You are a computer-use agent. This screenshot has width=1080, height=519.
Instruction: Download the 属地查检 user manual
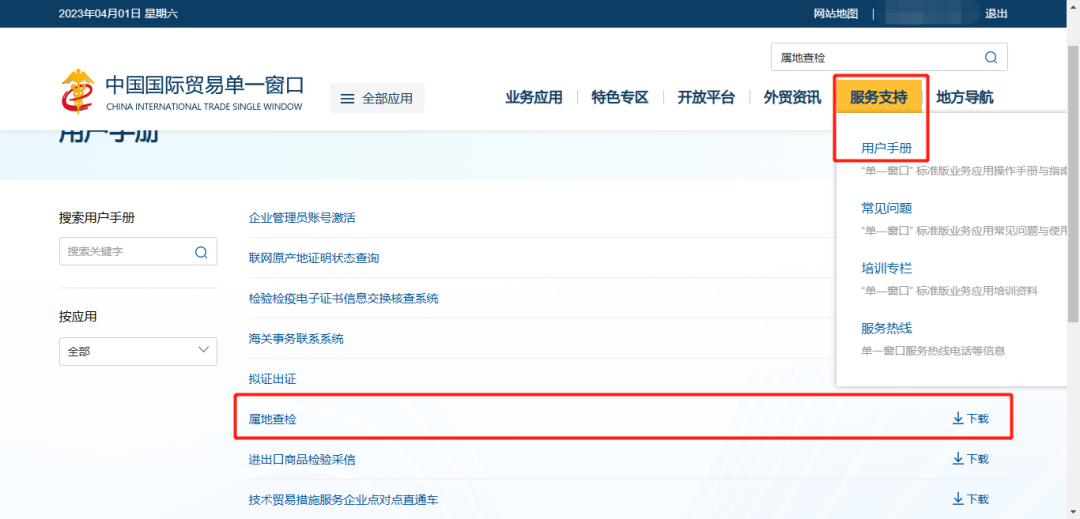pyautogui.click(x=970, y=418)
